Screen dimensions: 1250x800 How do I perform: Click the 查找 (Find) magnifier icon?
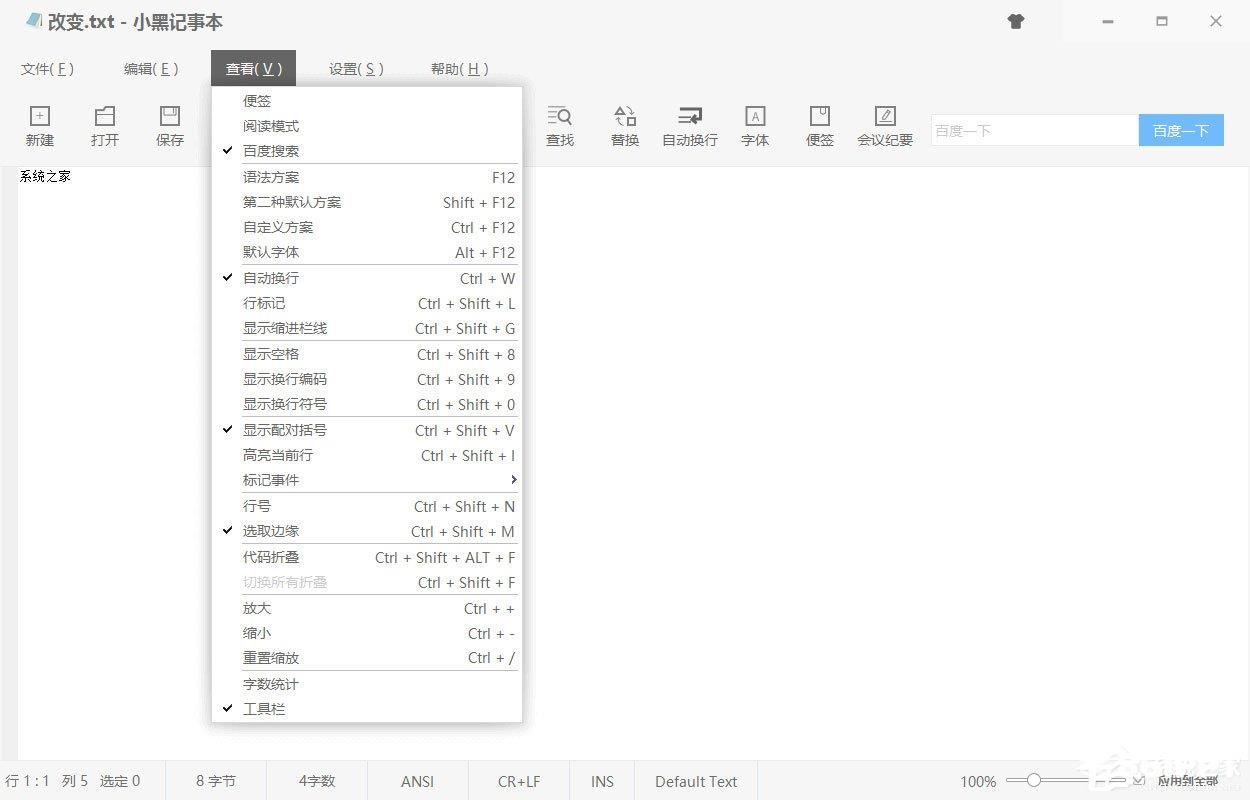(x=560, y=116)
